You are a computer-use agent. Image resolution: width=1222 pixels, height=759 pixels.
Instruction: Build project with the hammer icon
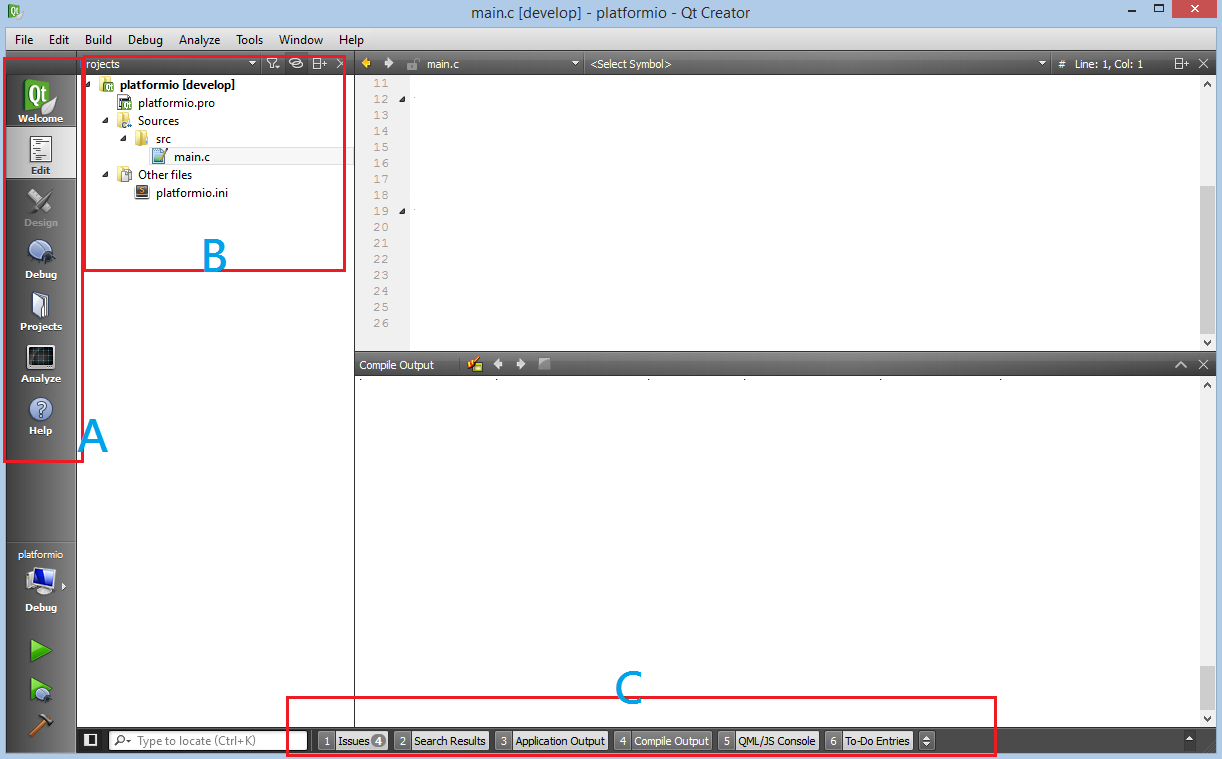point(40,726)
